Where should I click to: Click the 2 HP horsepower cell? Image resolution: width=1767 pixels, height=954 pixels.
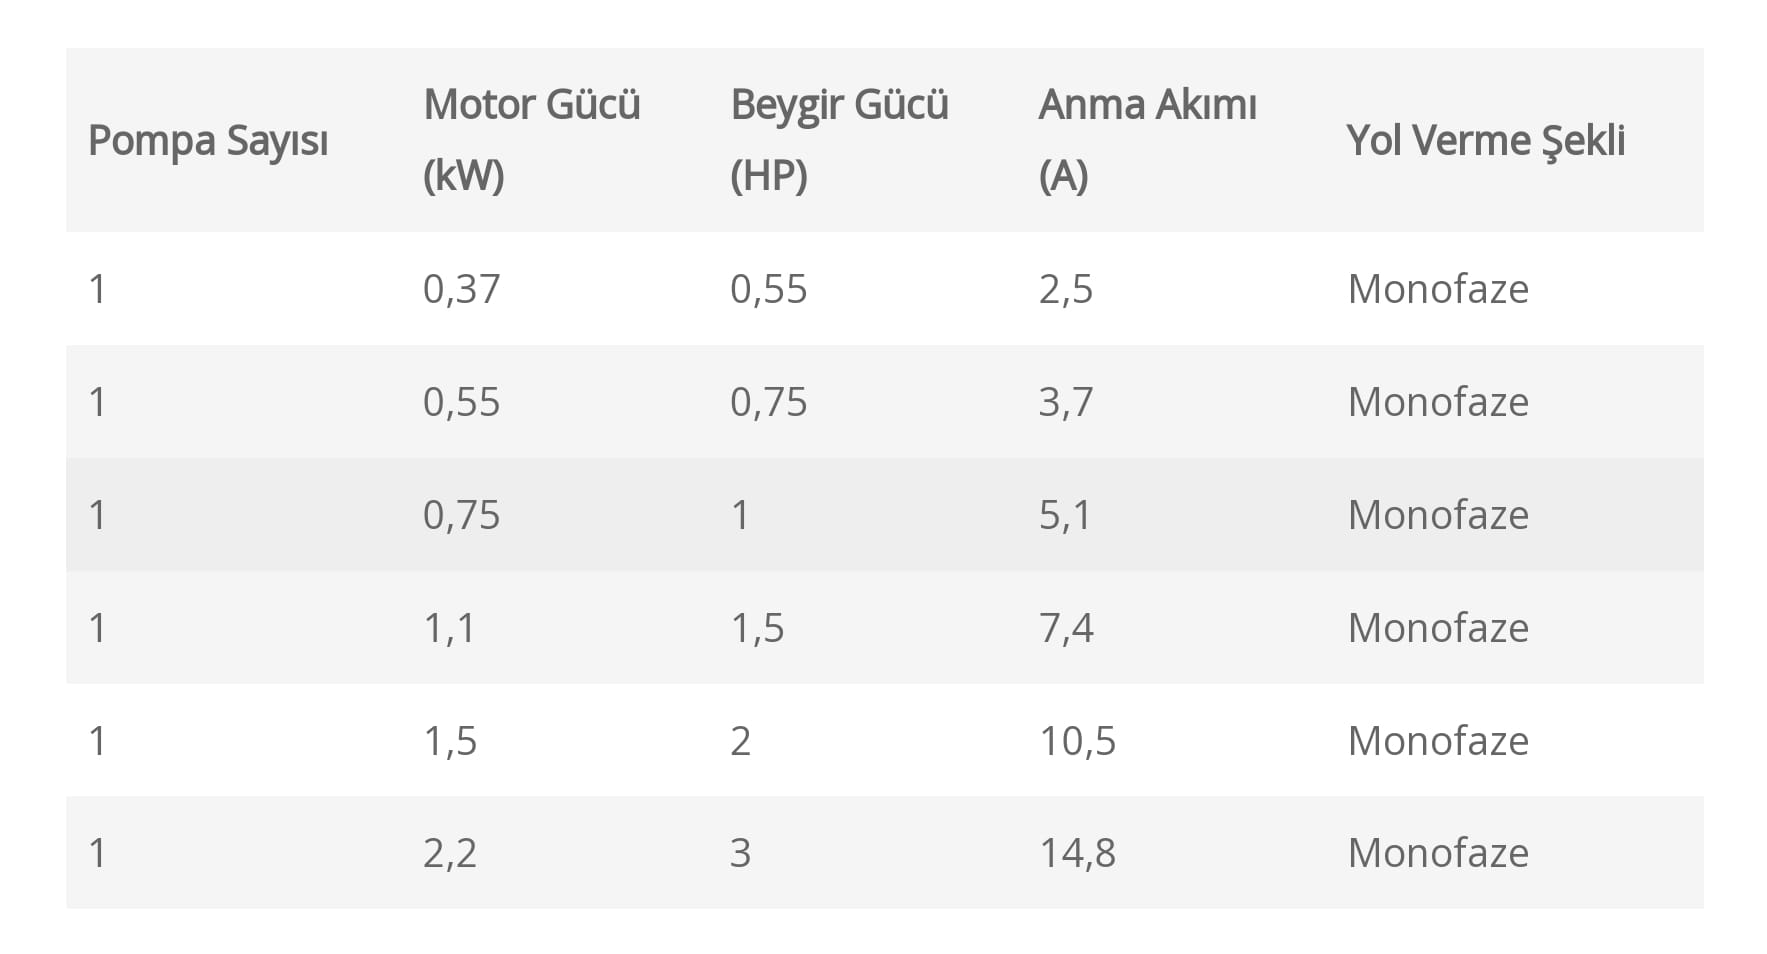click(x=740, y=741)
